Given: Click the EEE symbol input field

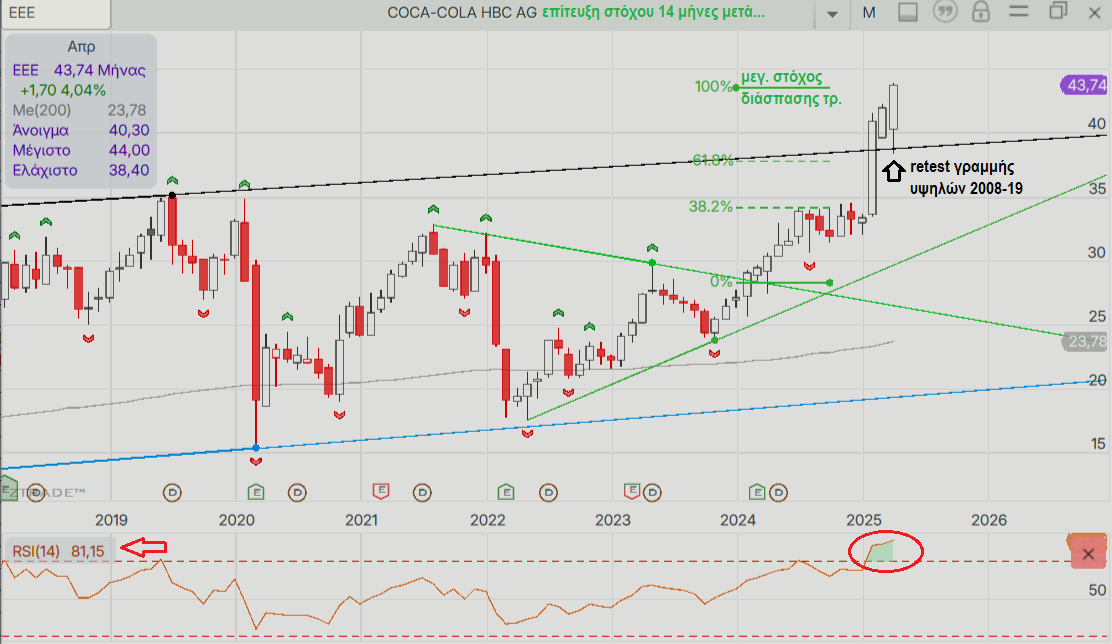Looking at the screenshot, I should click(x=55, y=13).
